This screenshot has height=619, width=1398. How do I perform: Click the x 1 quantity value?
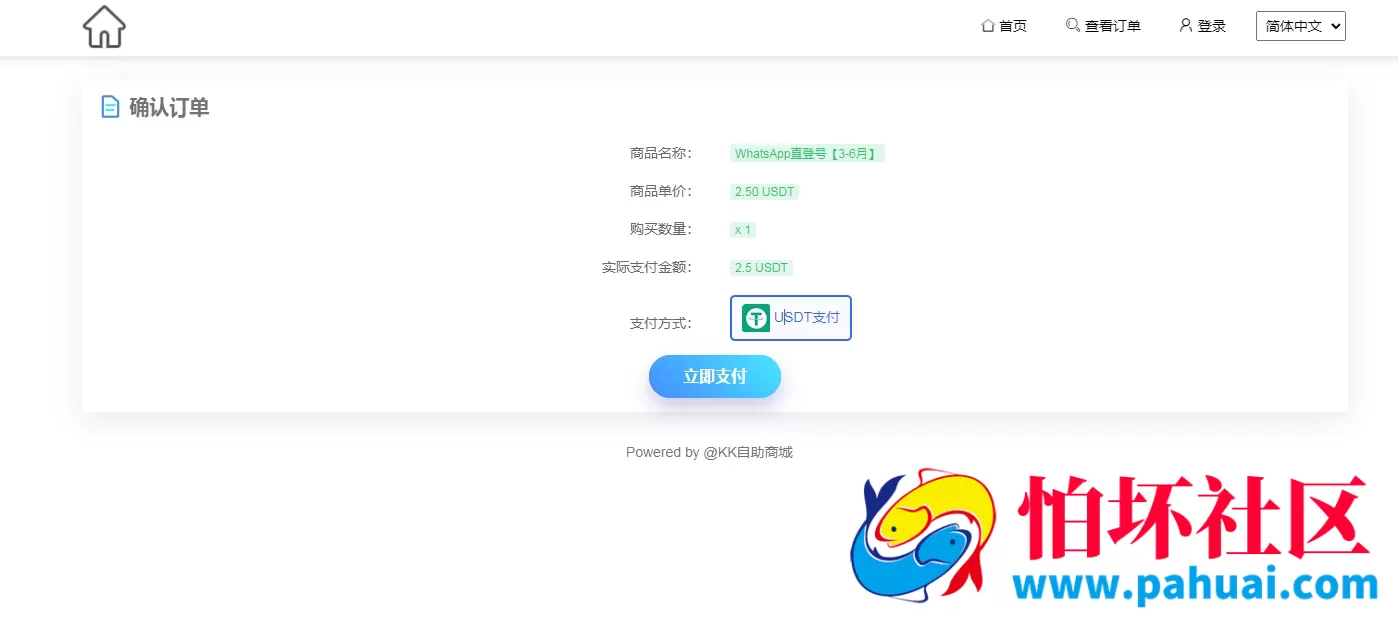[x=742, y=230]
